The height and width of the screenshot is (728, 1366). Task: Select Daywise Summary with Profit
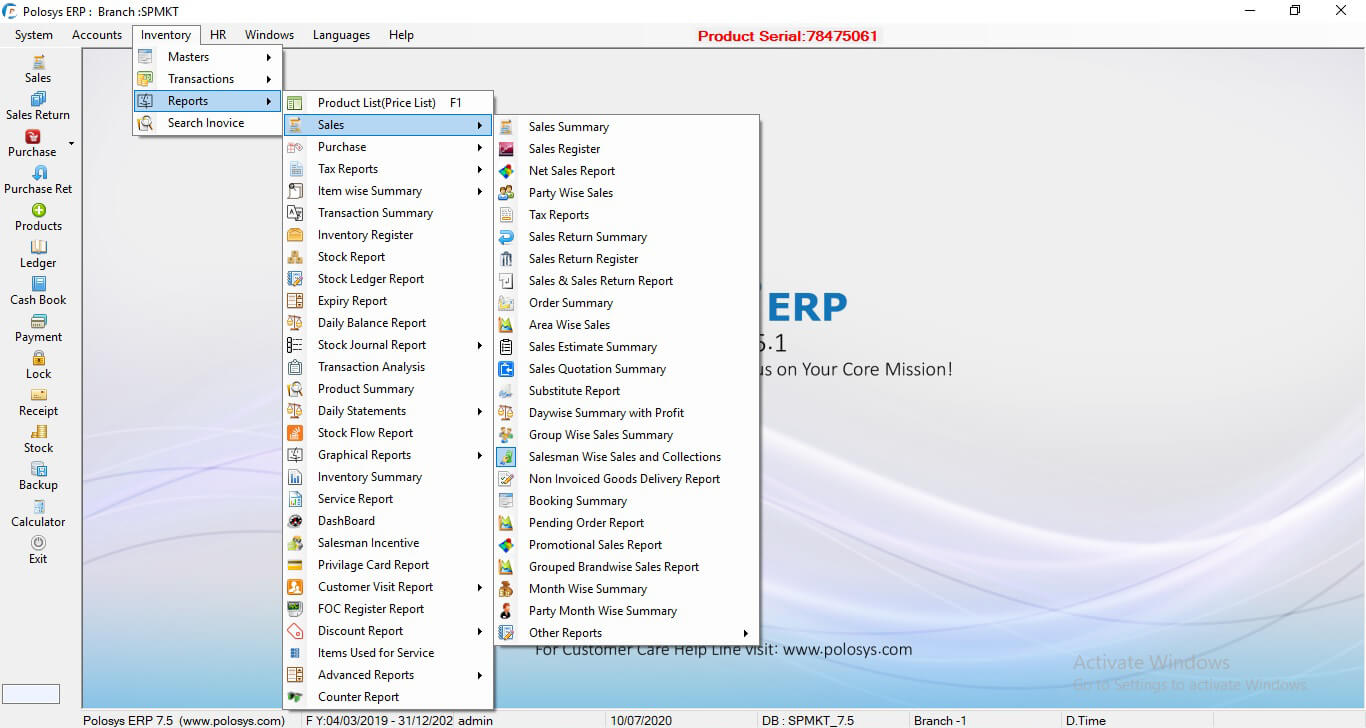(627, 413)
